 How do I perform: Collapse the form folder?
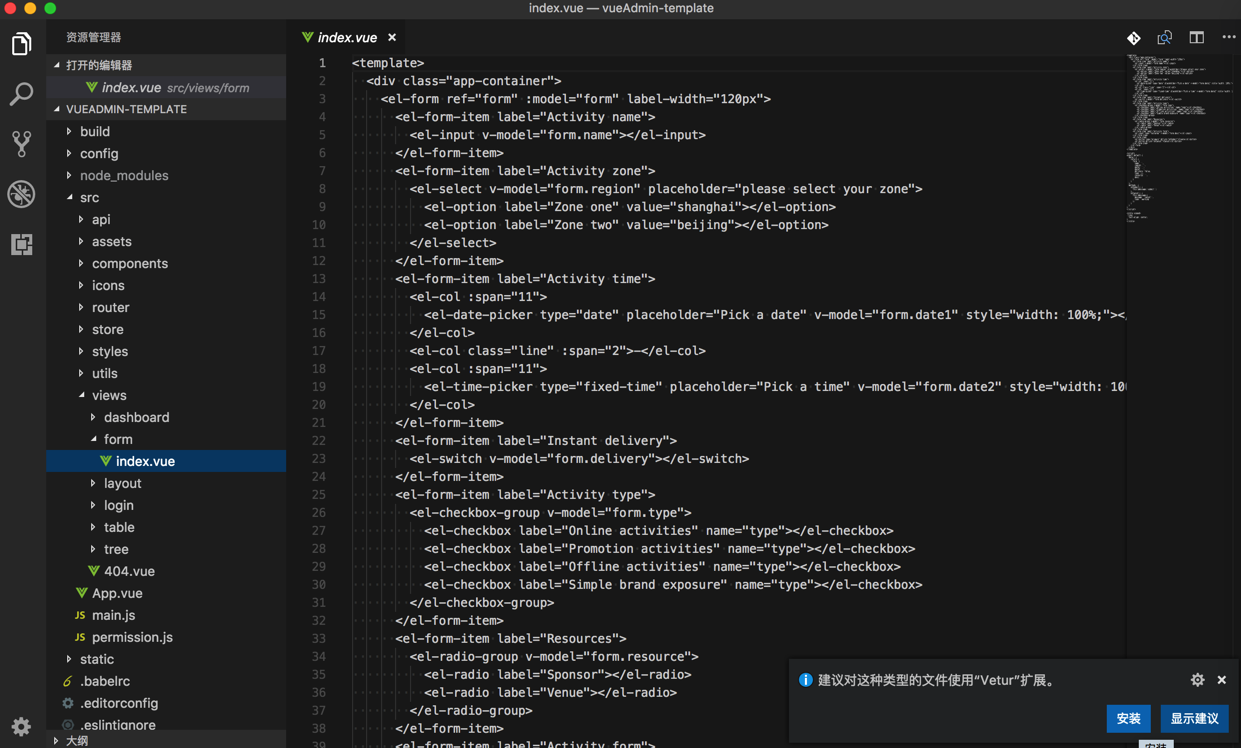93,439
